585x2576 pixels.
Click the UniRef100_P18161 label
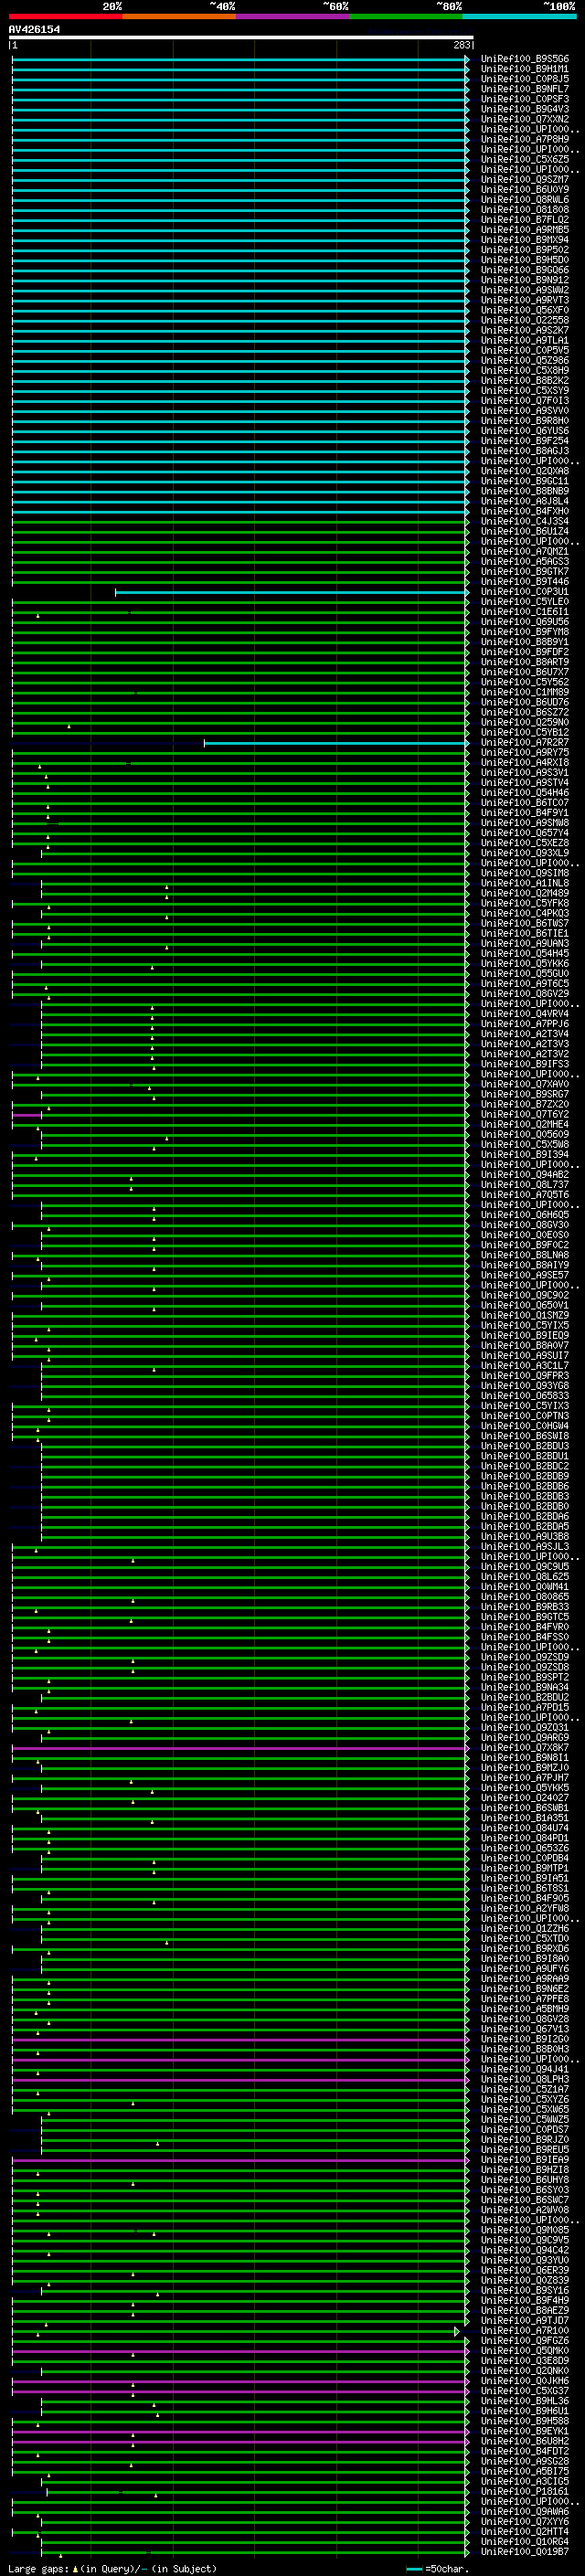pyautogui.click(x=525, y=2491)
